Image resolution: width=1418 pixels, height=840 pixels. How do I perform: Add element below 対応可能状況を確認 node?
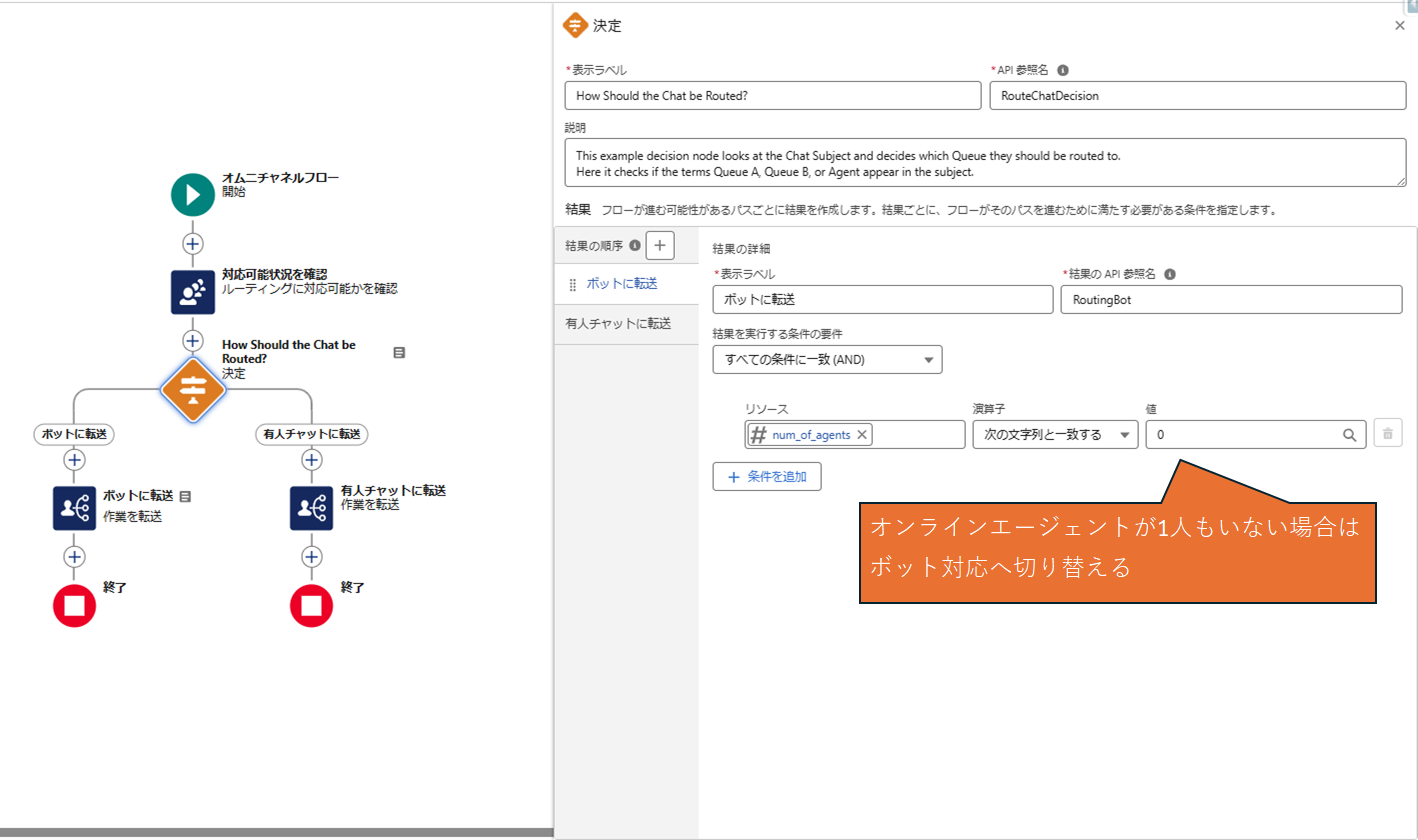coord(193,341)
